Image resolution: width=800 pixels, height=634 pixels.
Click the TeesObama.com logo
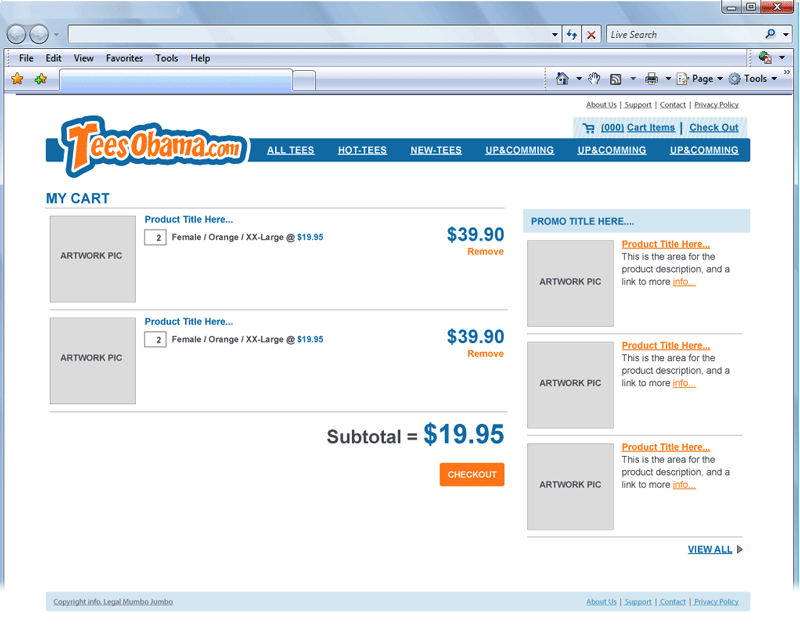pyautogui.click(x=154, y=146)
